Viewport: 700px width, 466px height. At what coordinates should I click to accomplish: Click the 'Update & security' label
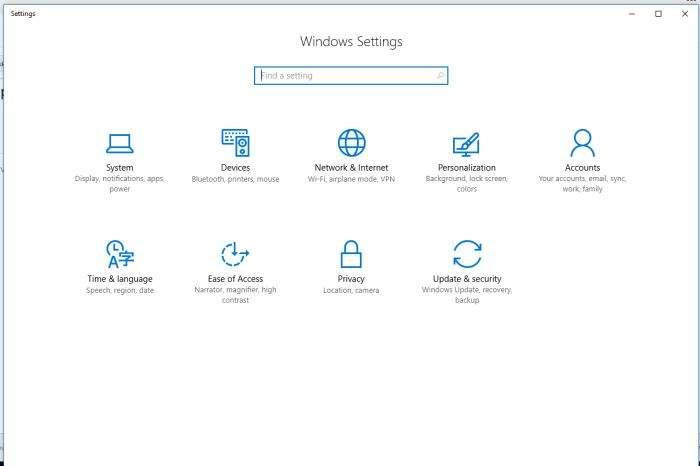tap(467, 279)
